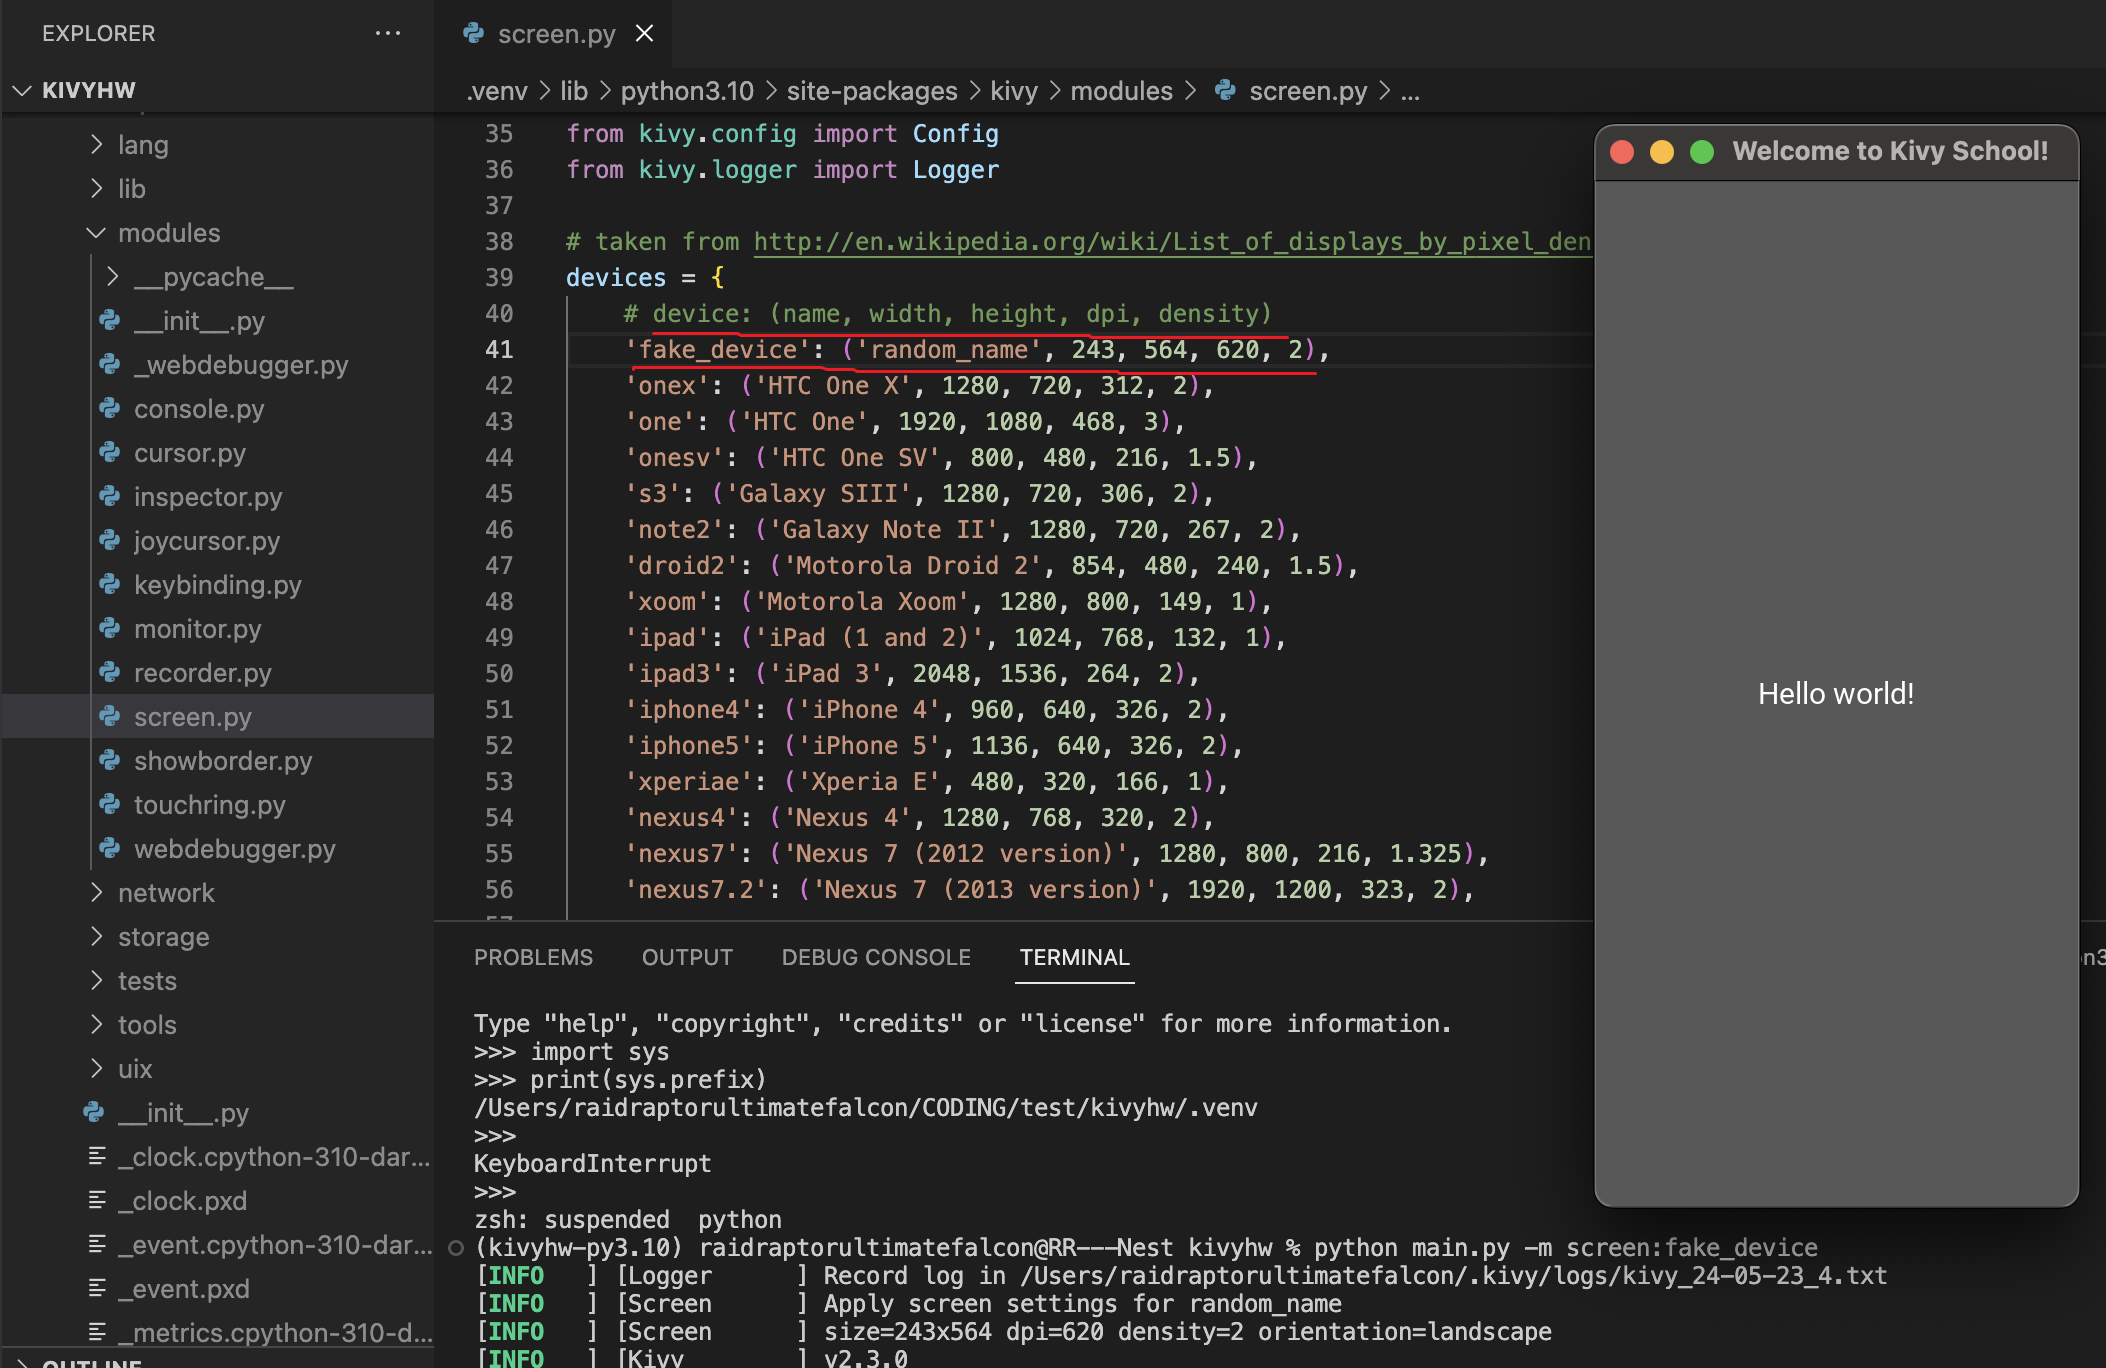This screenshot has width=2106, height=1368.
Task: Click the terminal command line with main.py
Action: click(1146, 1247)
